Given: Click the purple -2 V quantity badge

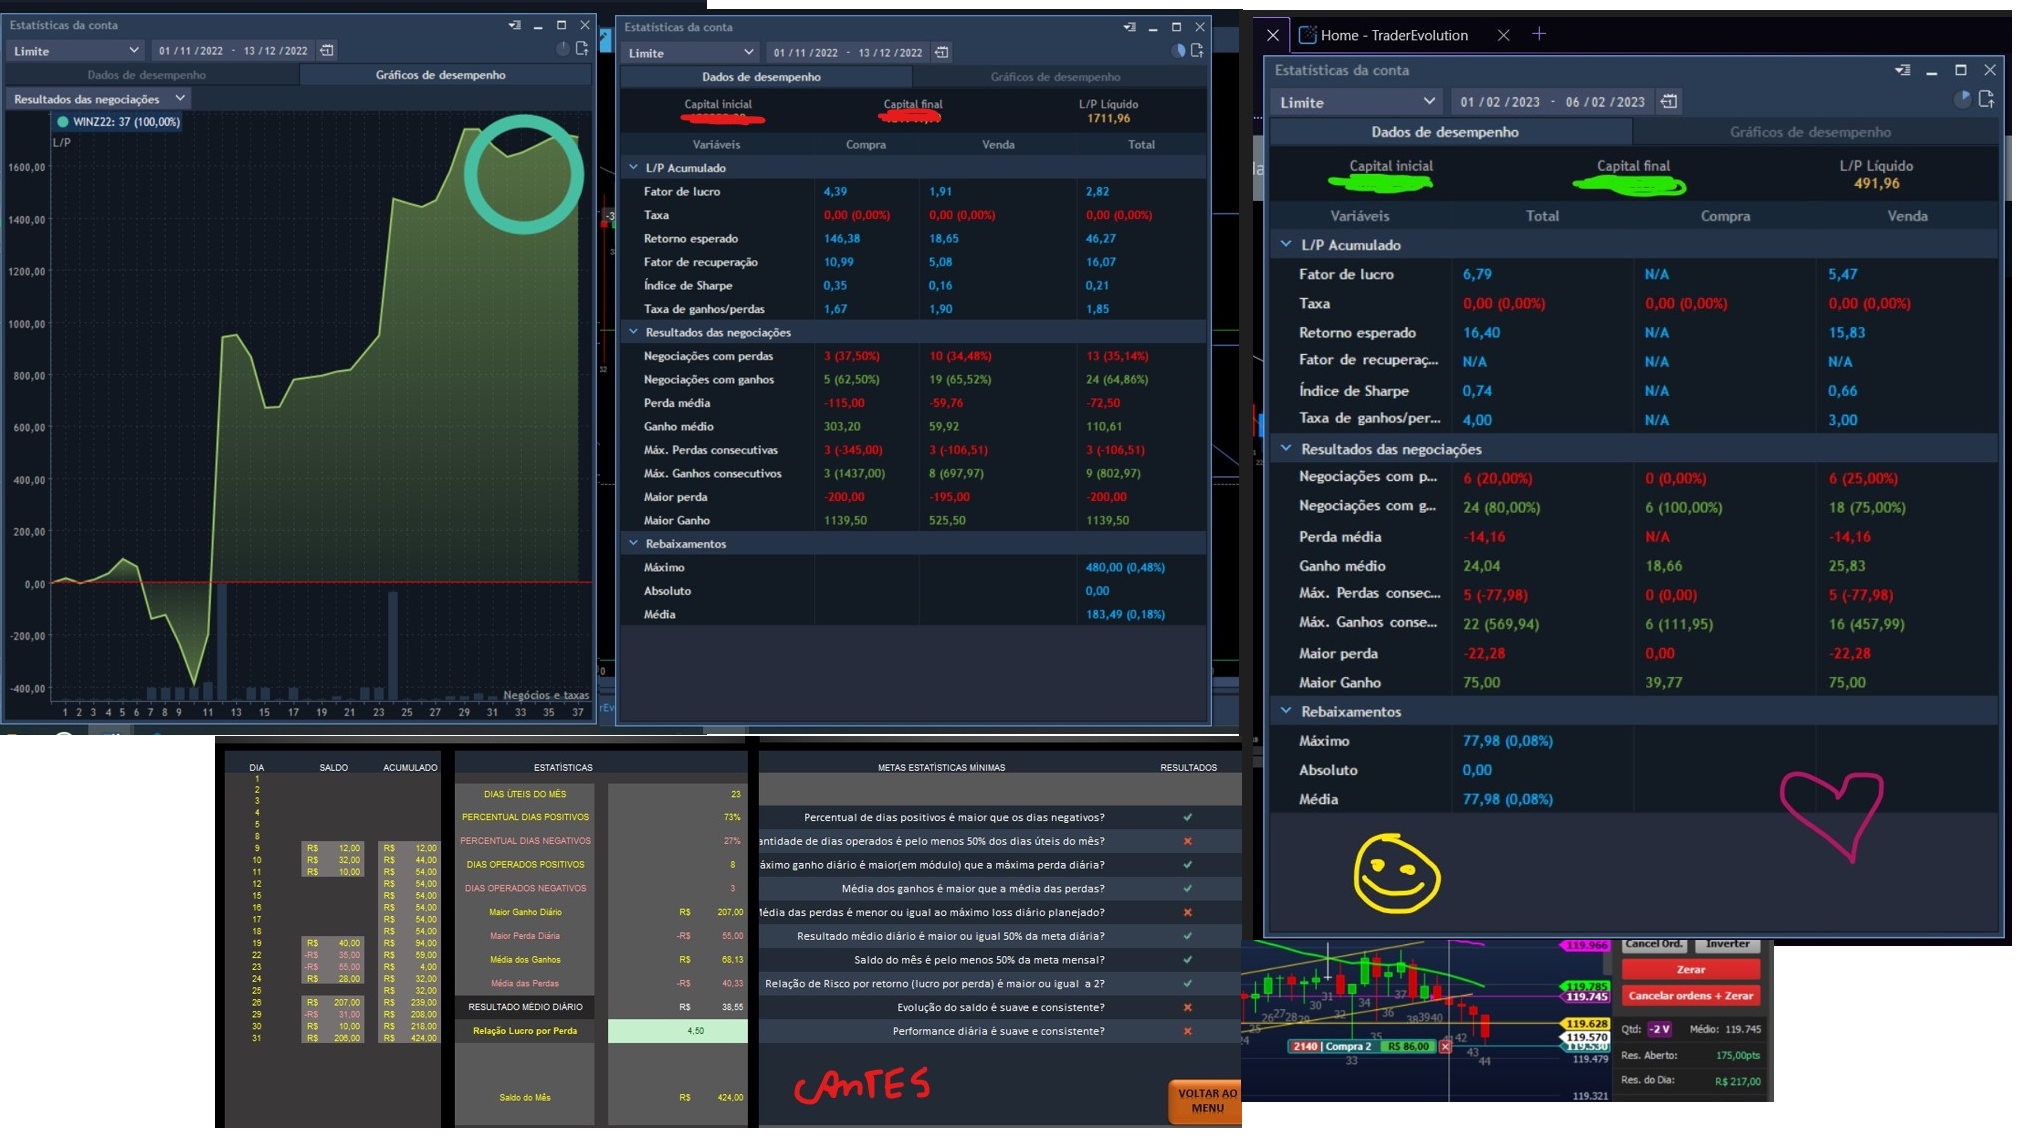Looking at the screenshot, I should tap(1659, 1029).
